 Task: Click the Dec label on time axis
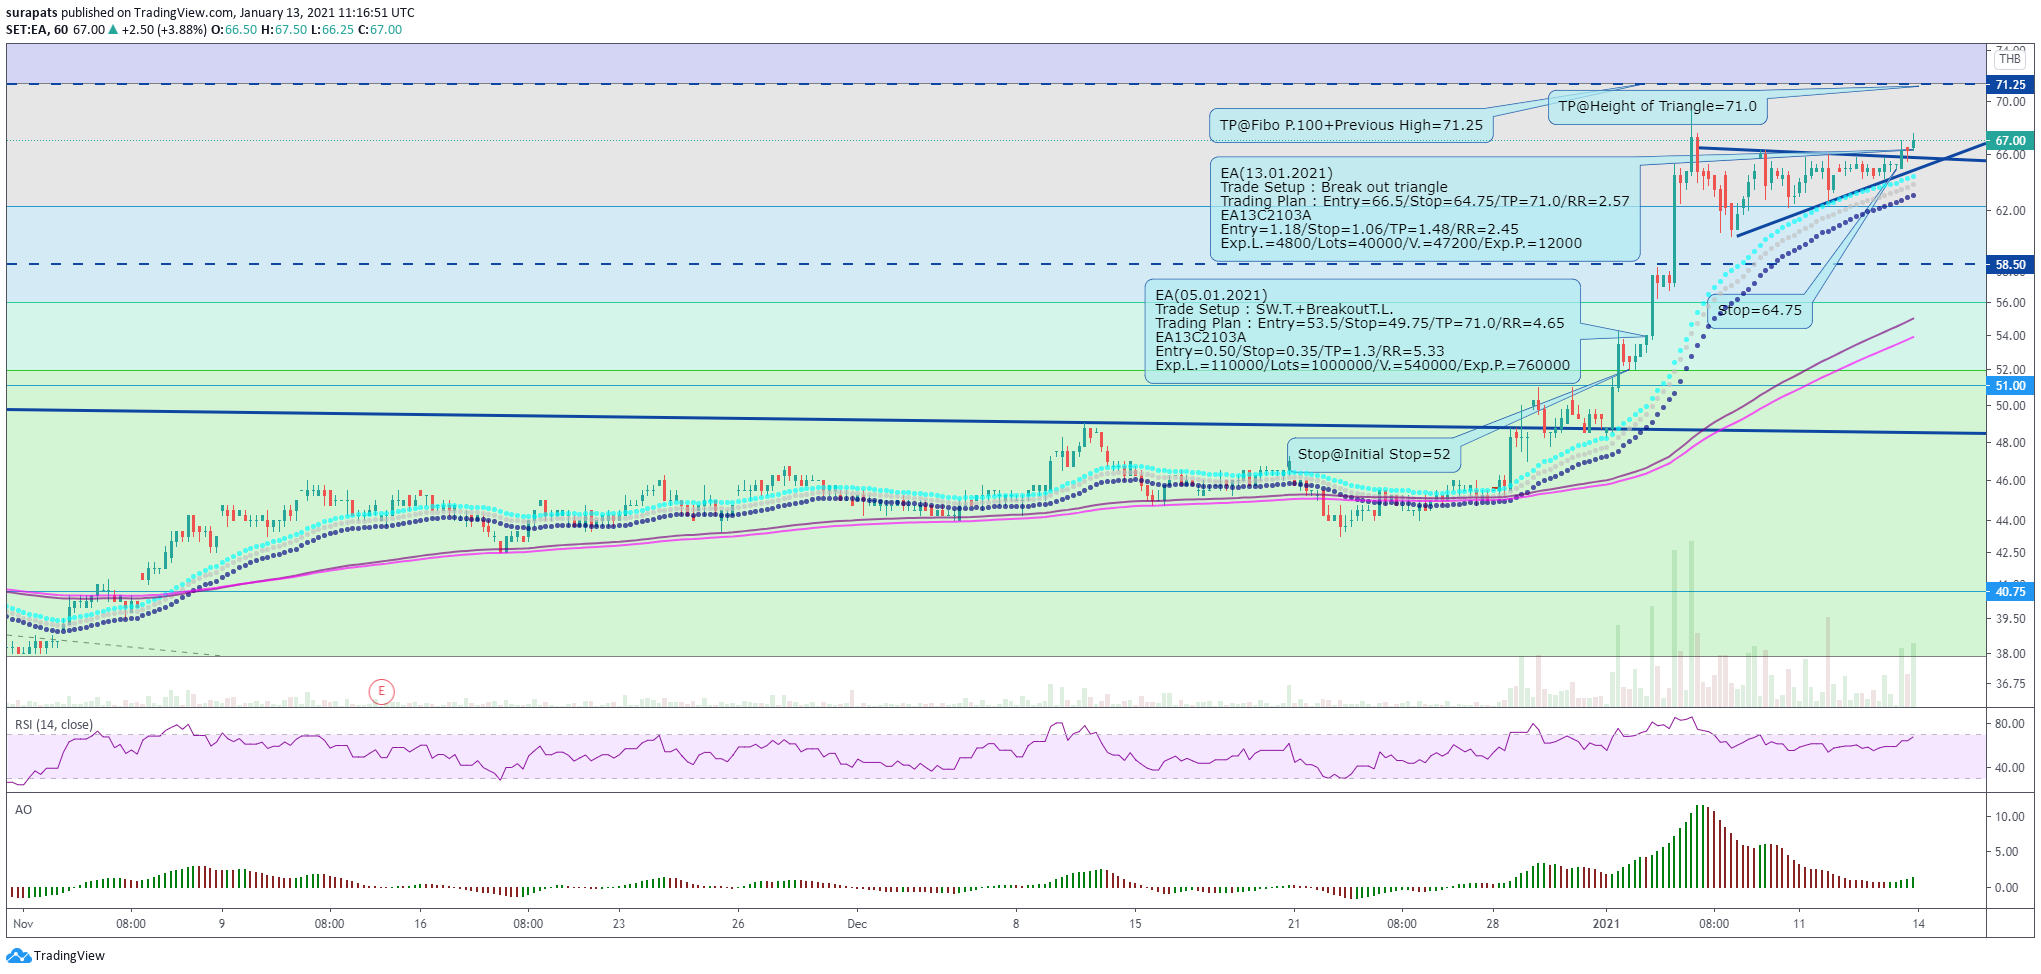857,924
